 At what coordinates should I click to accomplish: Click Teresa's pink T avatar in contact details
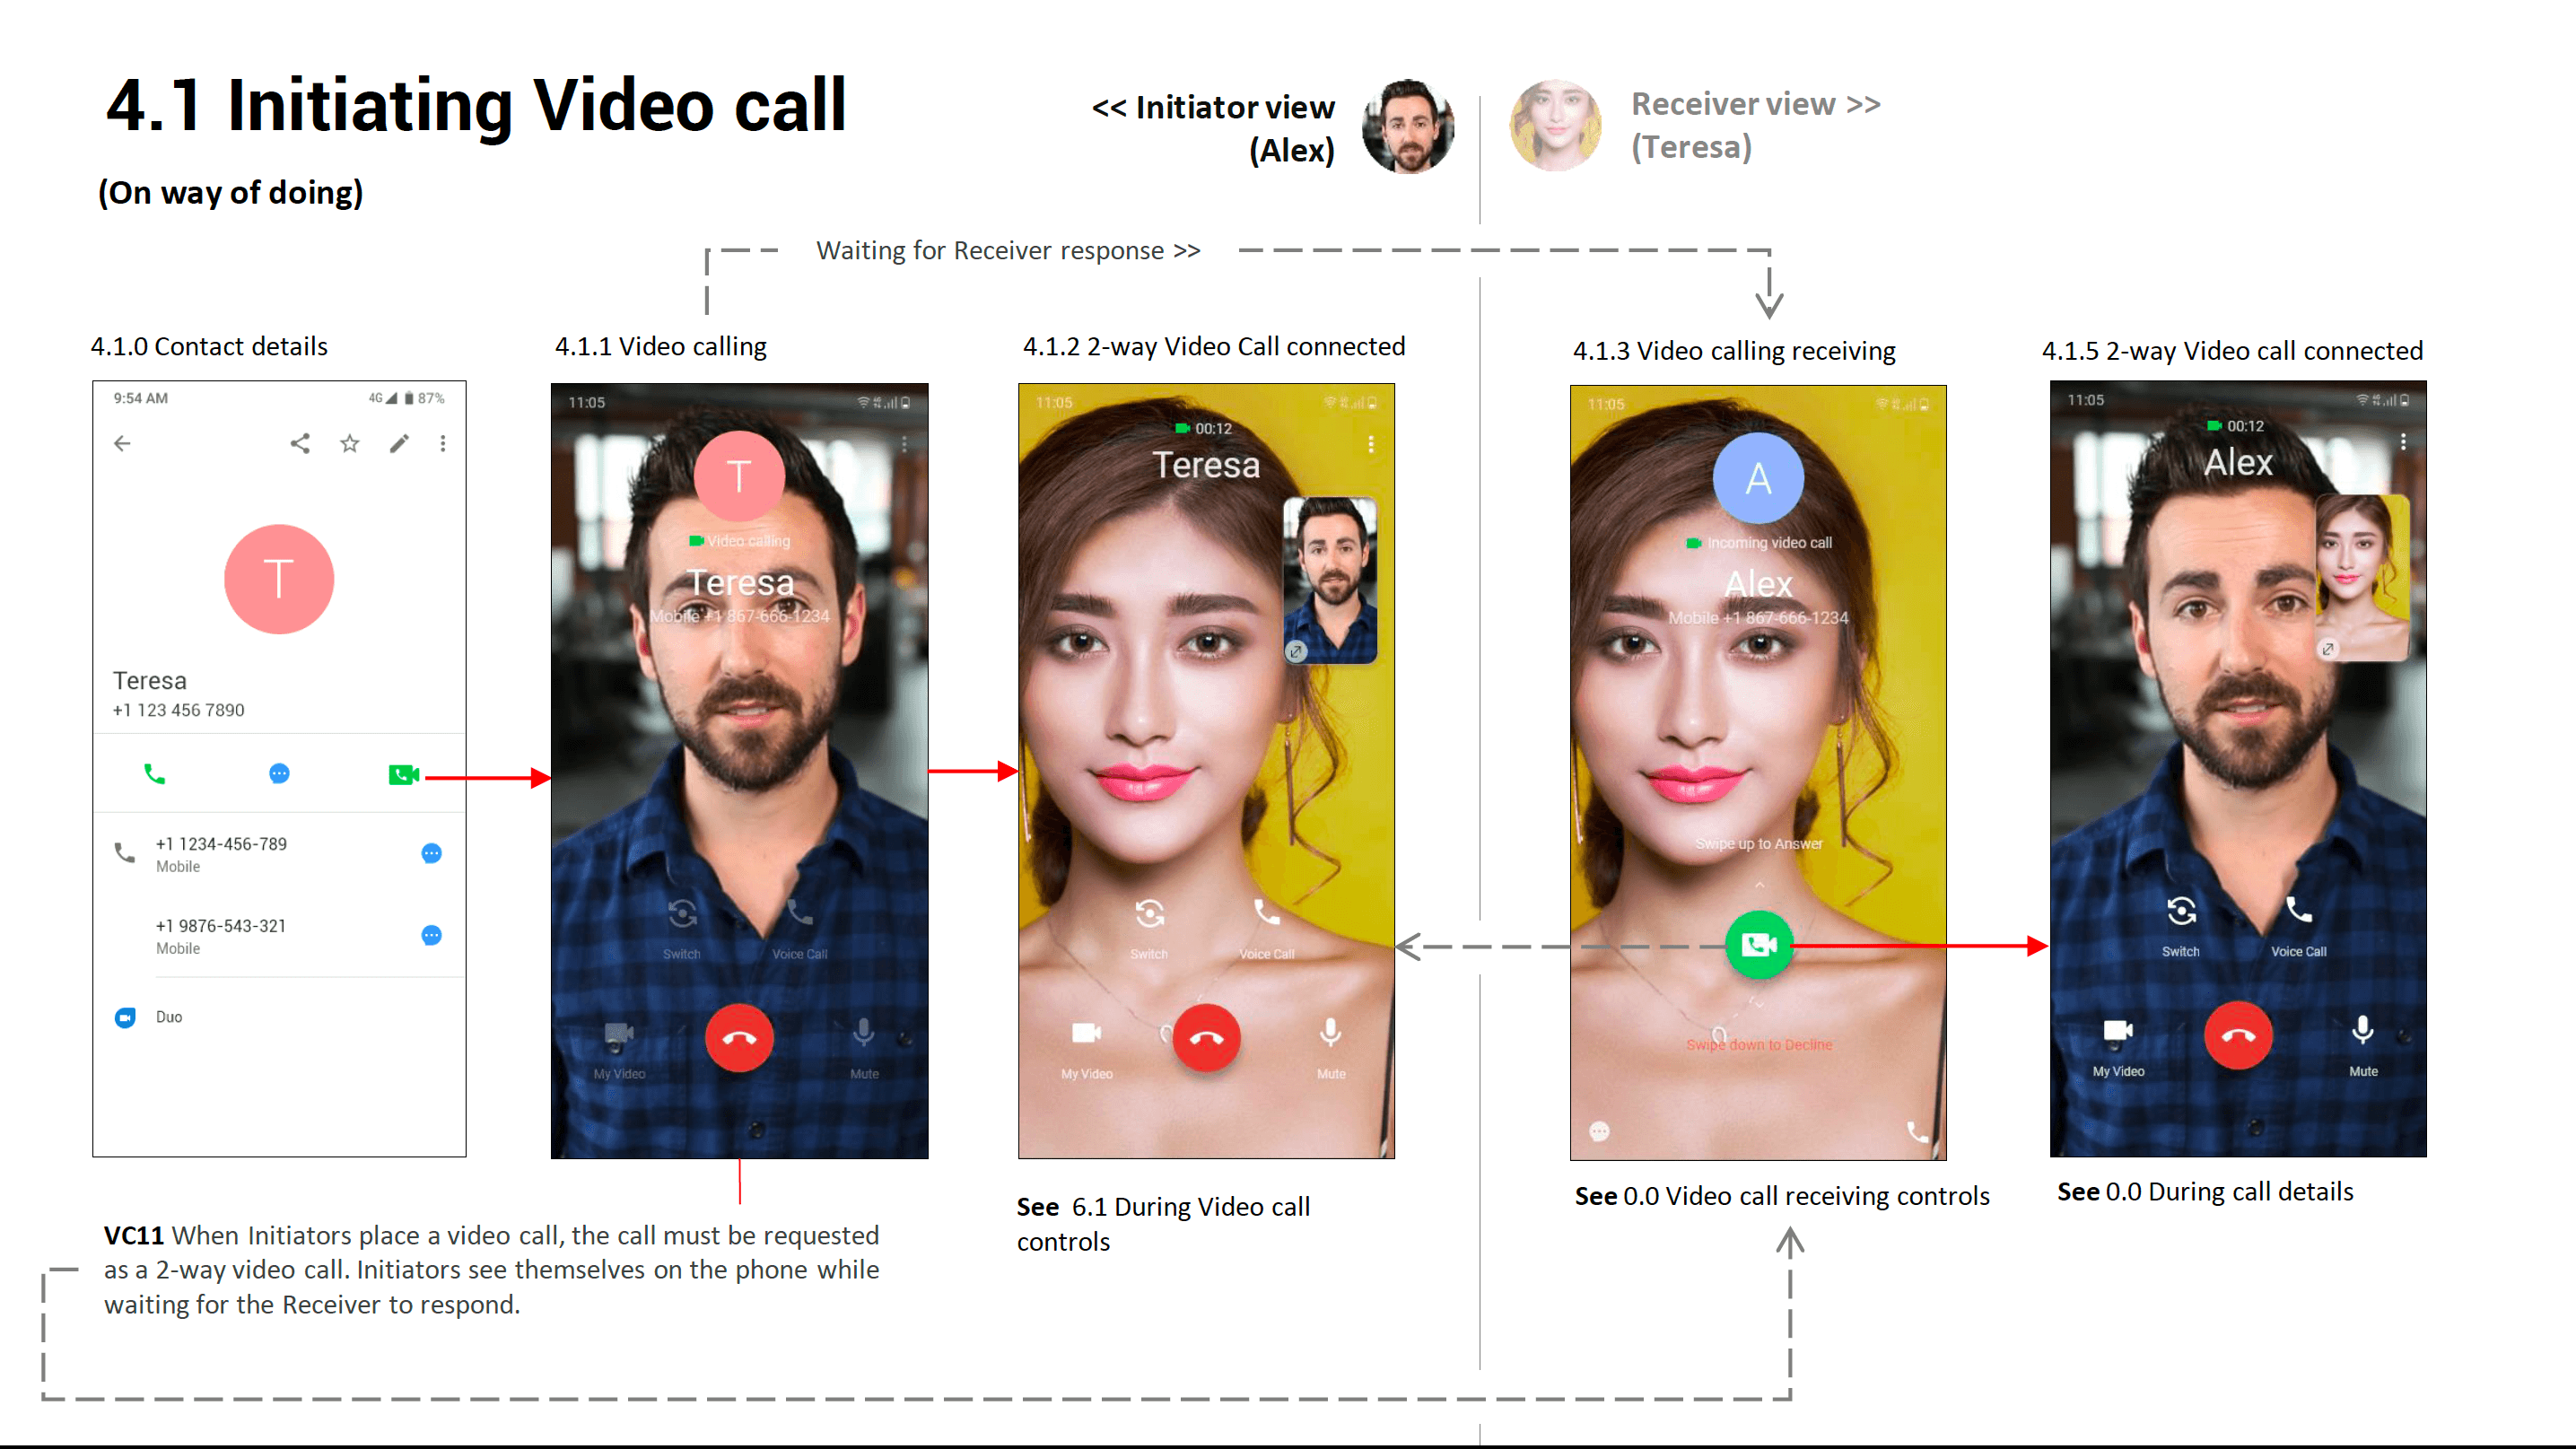click(x=279, y=579)
